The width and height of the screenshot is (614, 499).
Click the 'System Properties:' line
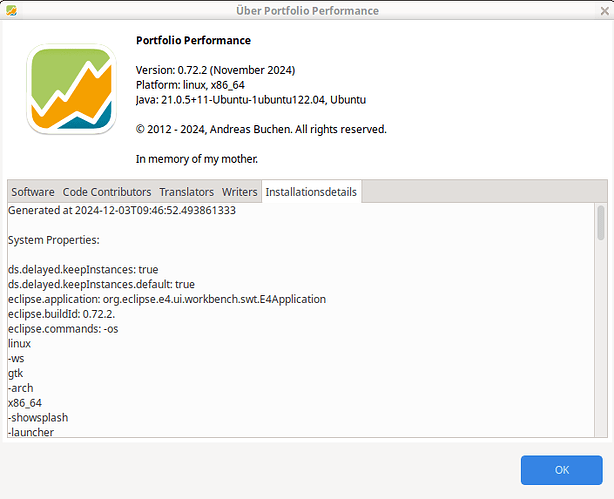pyautogui.click(x=54, y=240)
